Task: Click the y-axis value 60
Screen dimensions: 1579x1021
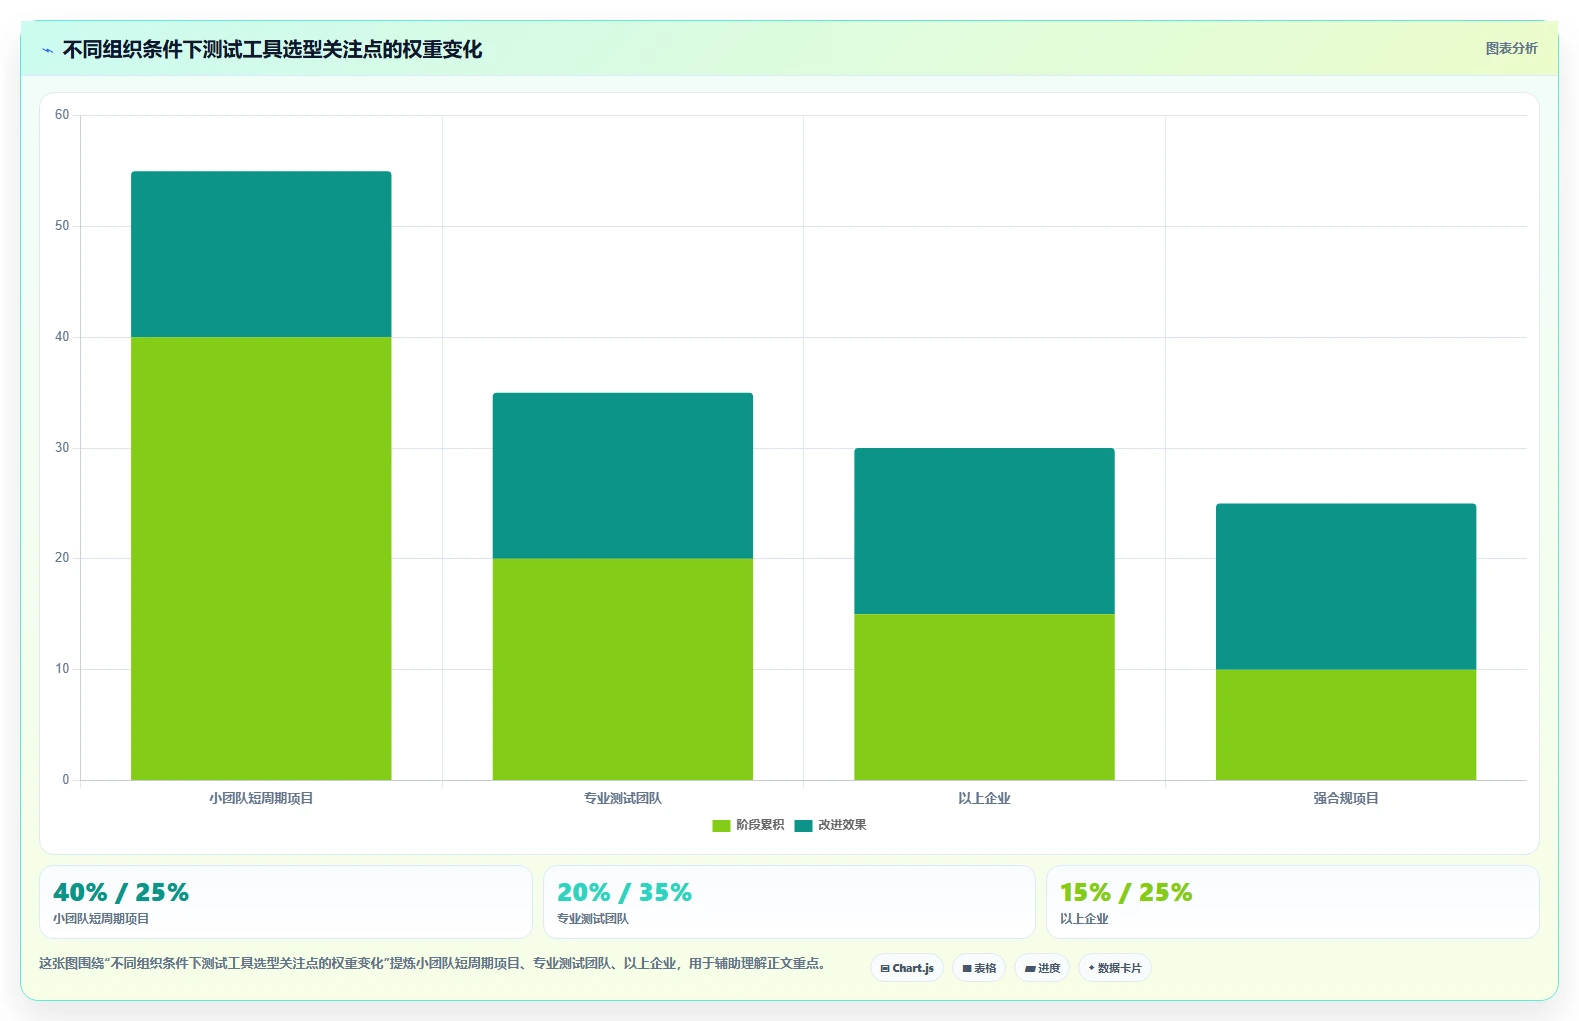Action: point(62,115)
